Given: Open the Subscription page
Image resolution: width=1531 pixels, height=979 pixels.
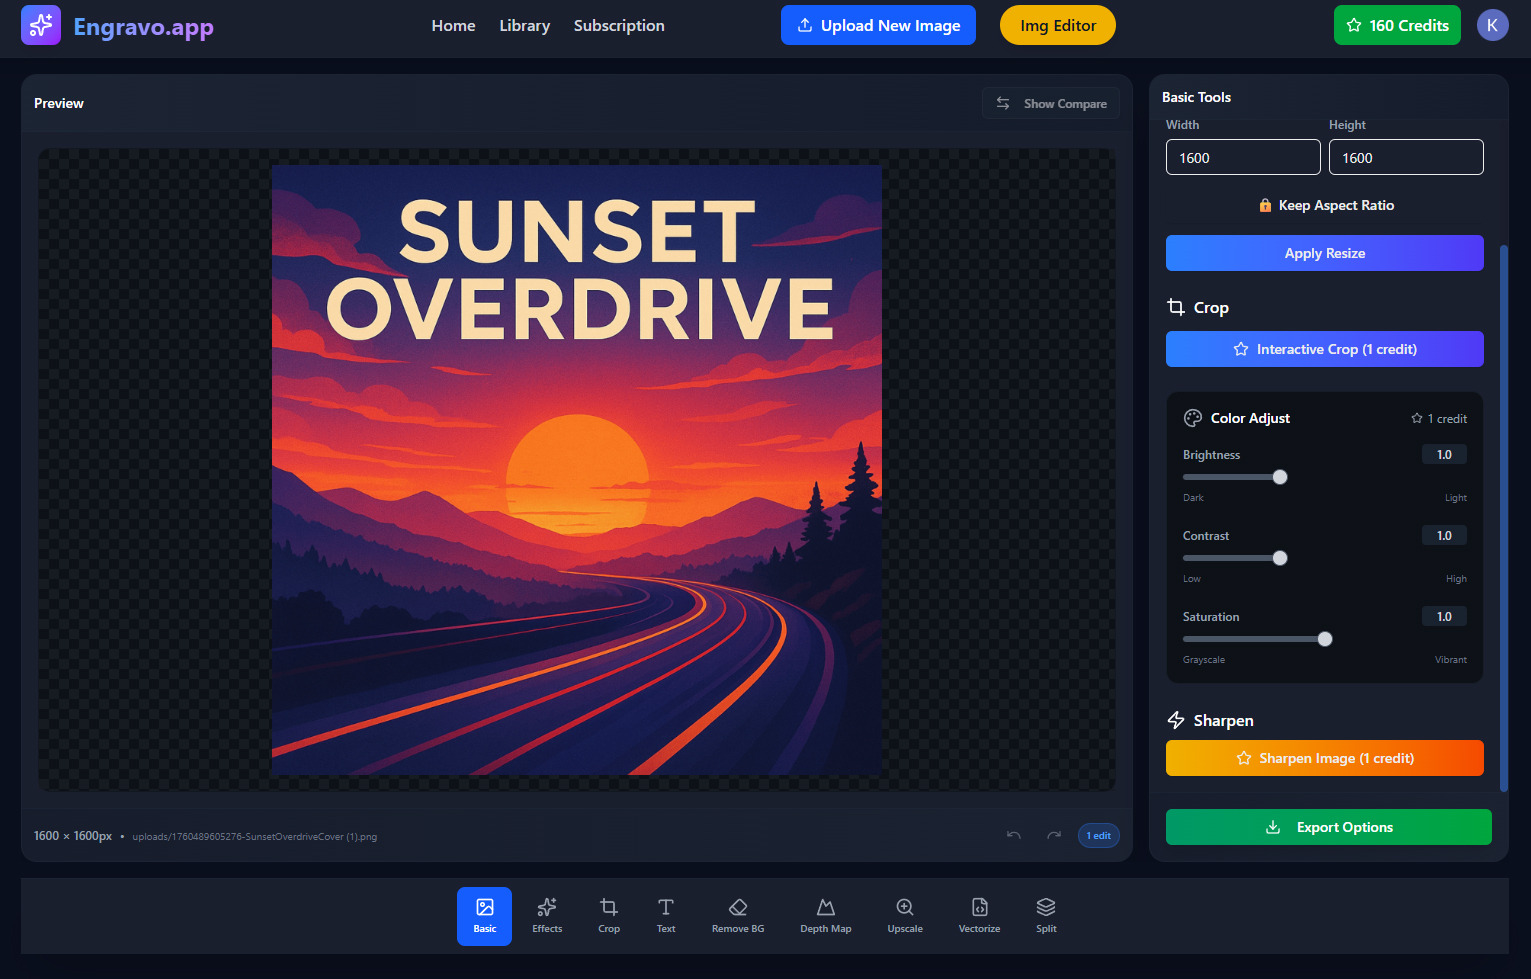Looking at the screenshot, I should tap(619, 26).
